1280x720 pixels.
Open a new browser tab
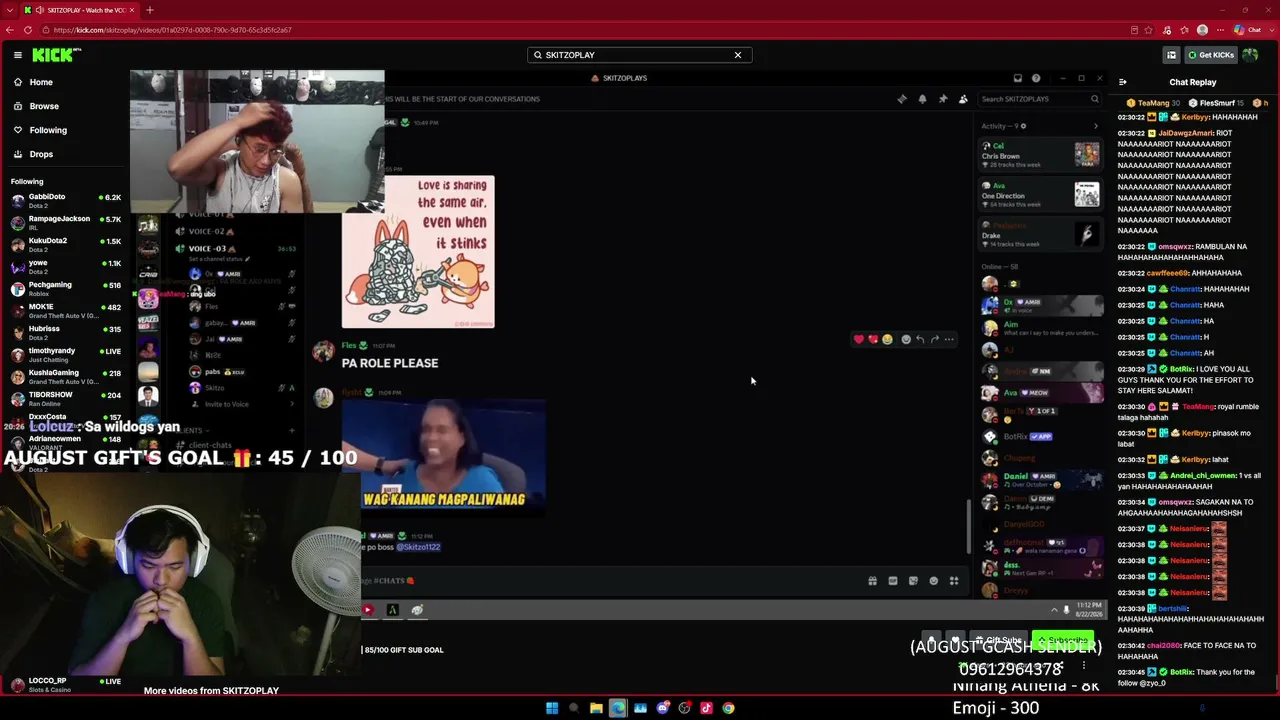[x=149, y=10]
